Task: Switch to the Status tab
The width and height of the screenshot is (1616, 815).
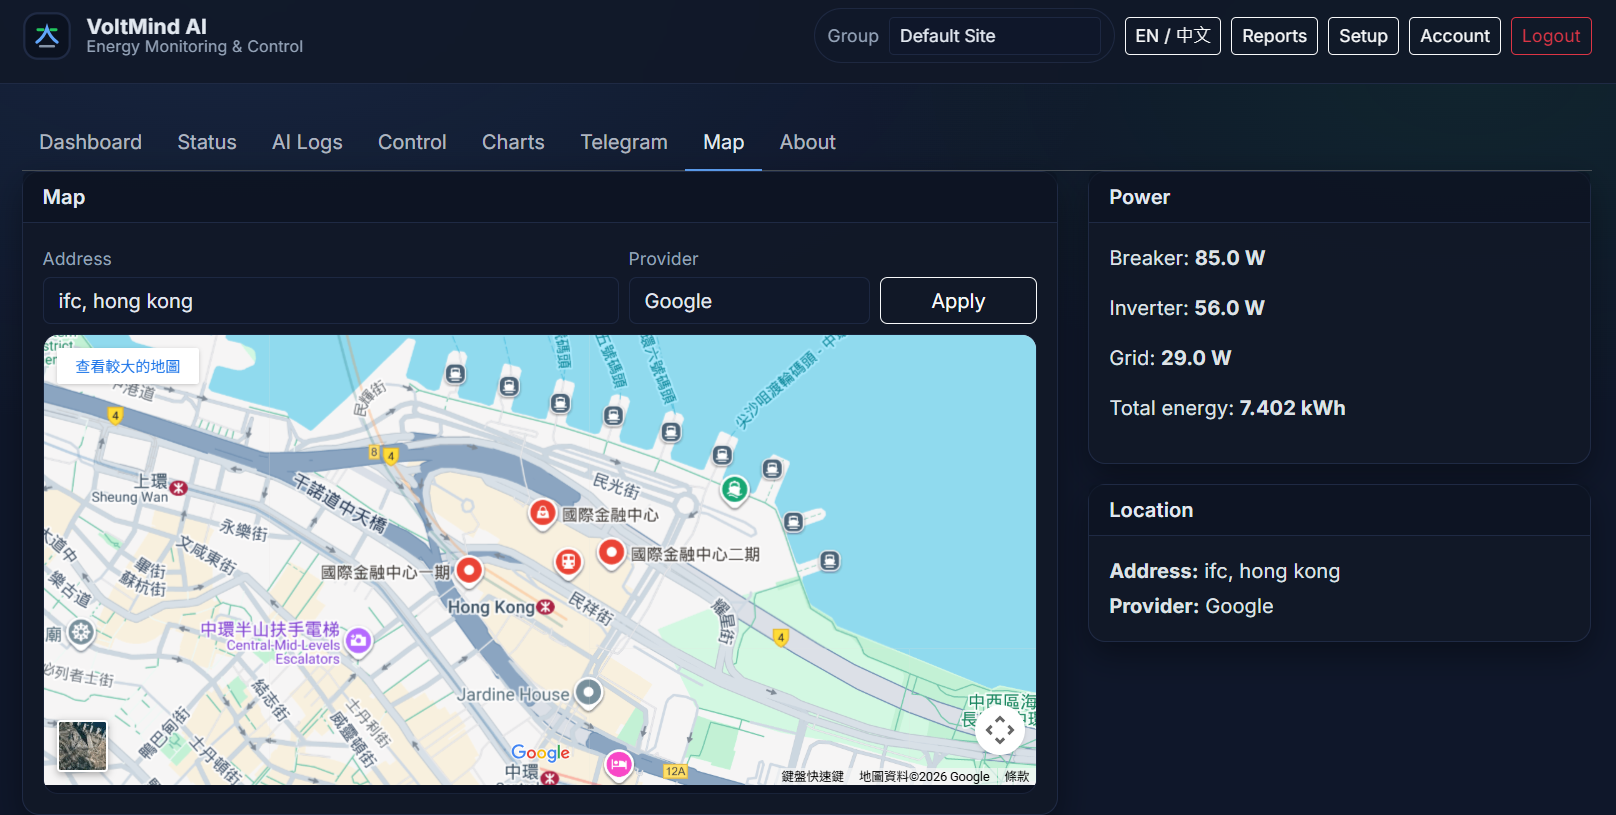Action: point(207,142)
